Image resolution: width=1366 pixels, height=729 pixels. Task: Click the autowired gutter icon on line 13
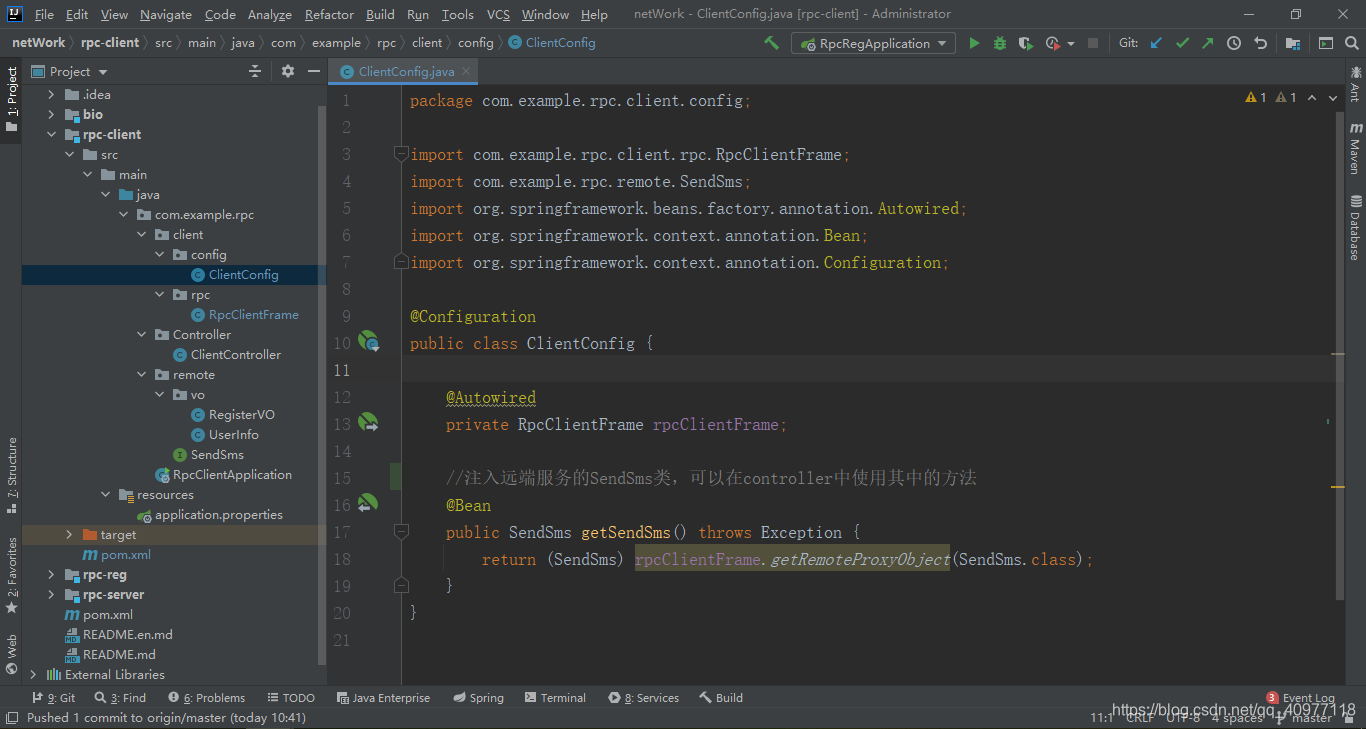click(369, 422)
